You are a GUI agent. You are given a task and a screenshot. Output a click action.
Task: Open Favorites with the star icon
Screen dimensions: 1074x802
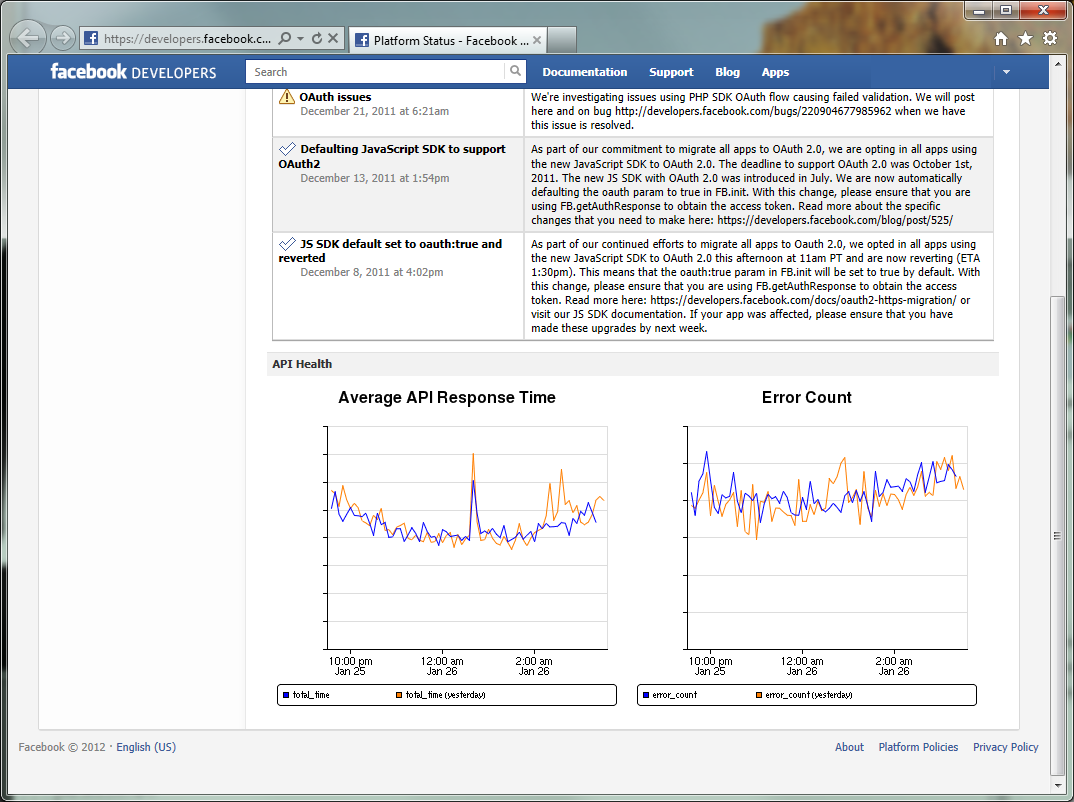click(x=1025, y=38)
